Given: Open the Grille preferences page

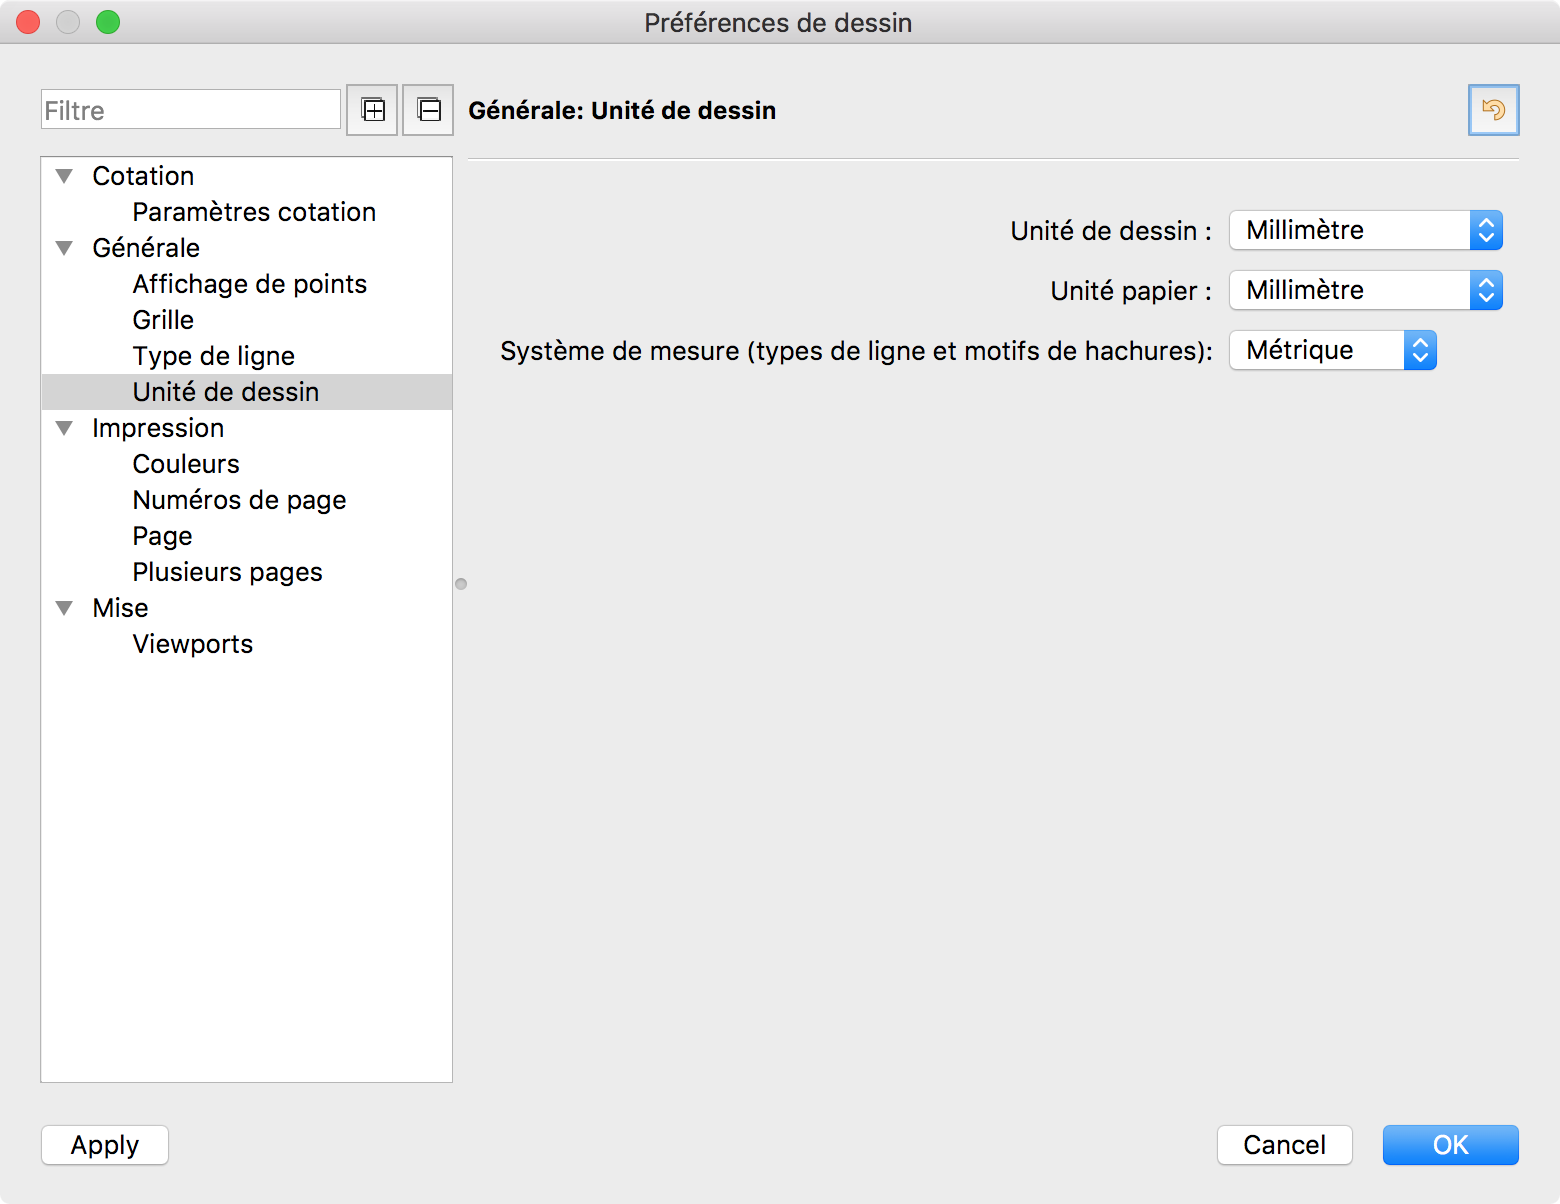Looking at the screenshot, I should pyautogui.click(x=163, y=320).
